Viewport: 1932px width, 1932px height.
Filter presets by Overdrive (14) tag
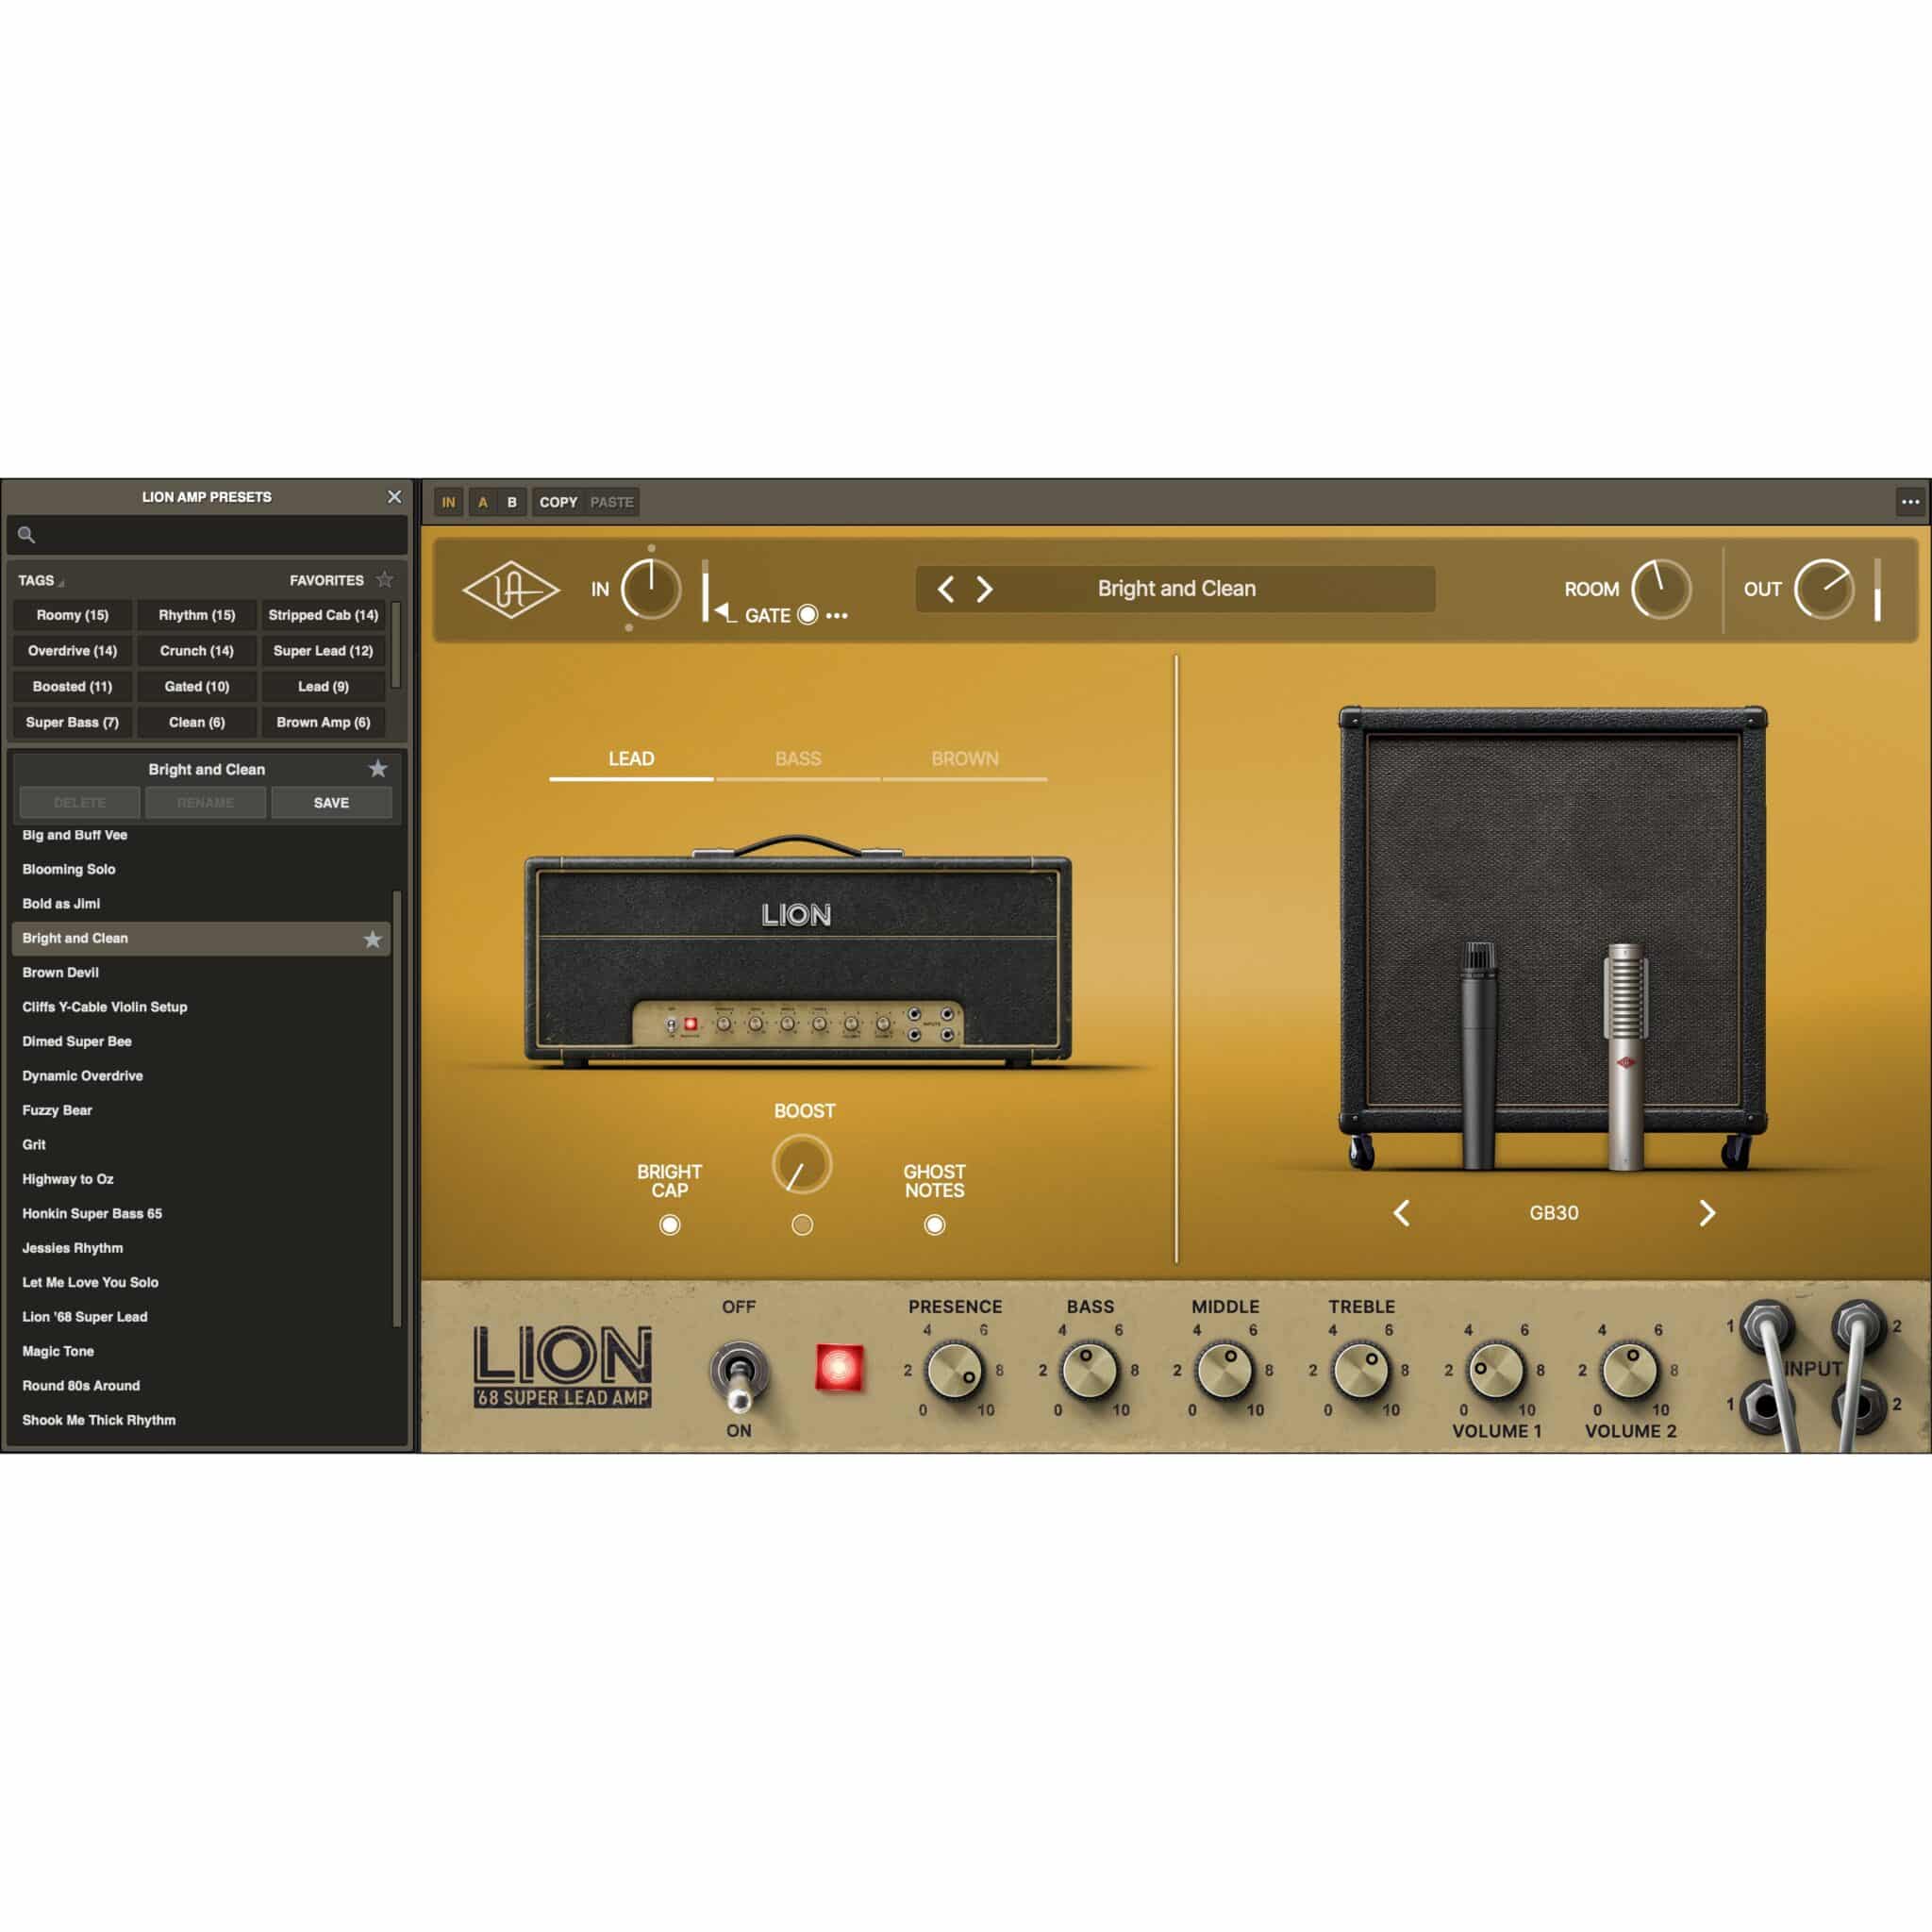[x=72, y=651]
